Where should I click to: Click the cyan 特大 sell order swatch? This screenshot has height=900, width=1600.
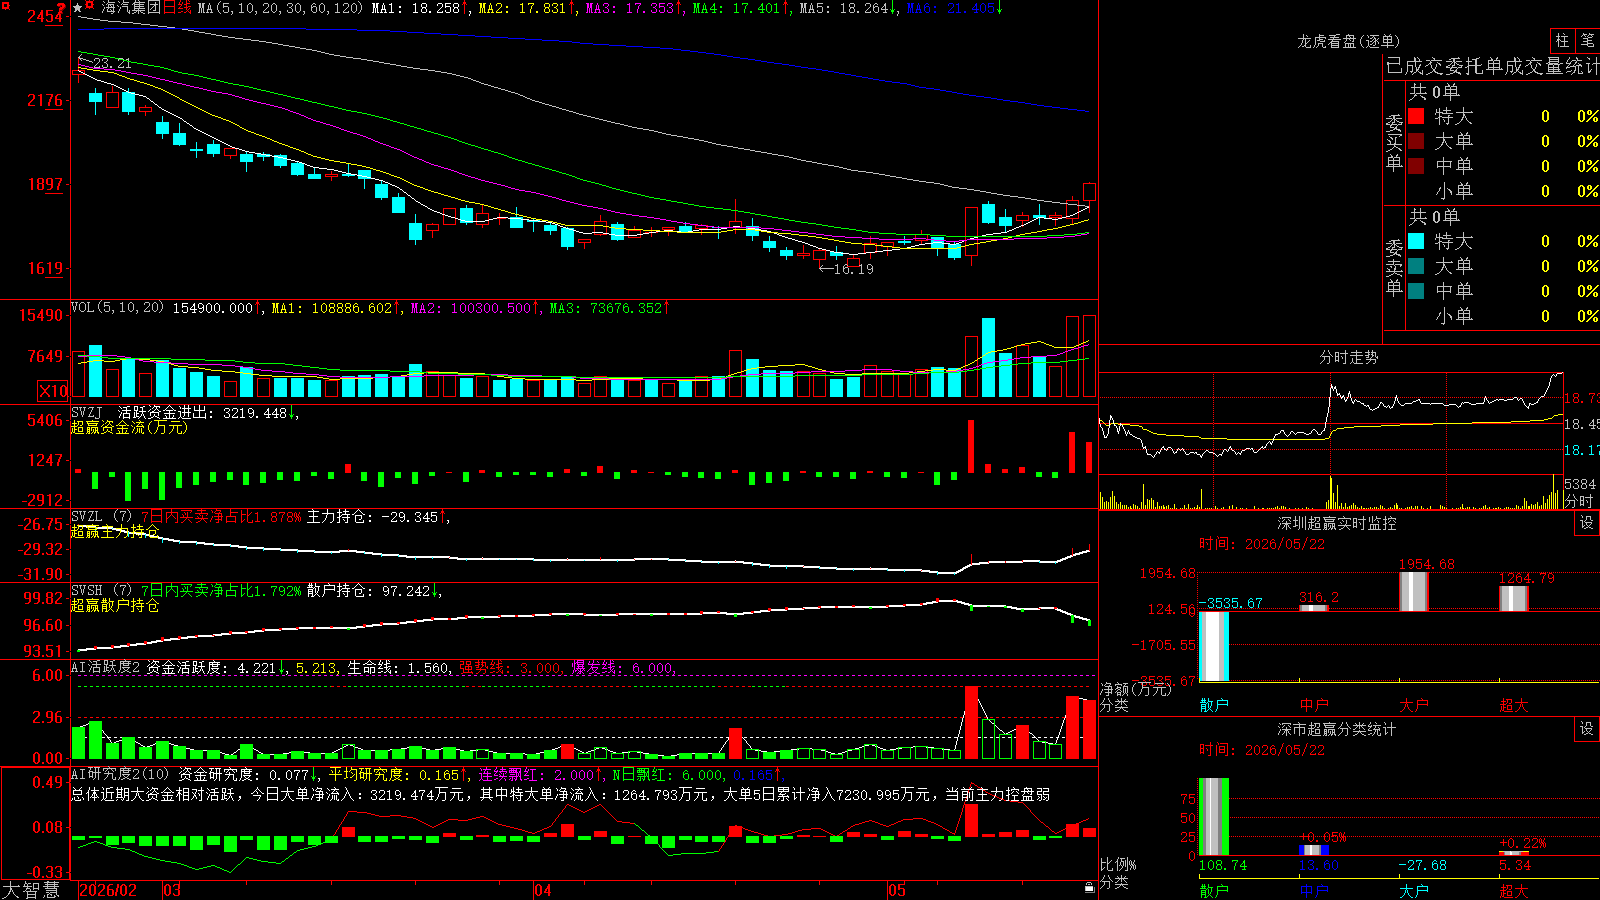(1416, 241)
